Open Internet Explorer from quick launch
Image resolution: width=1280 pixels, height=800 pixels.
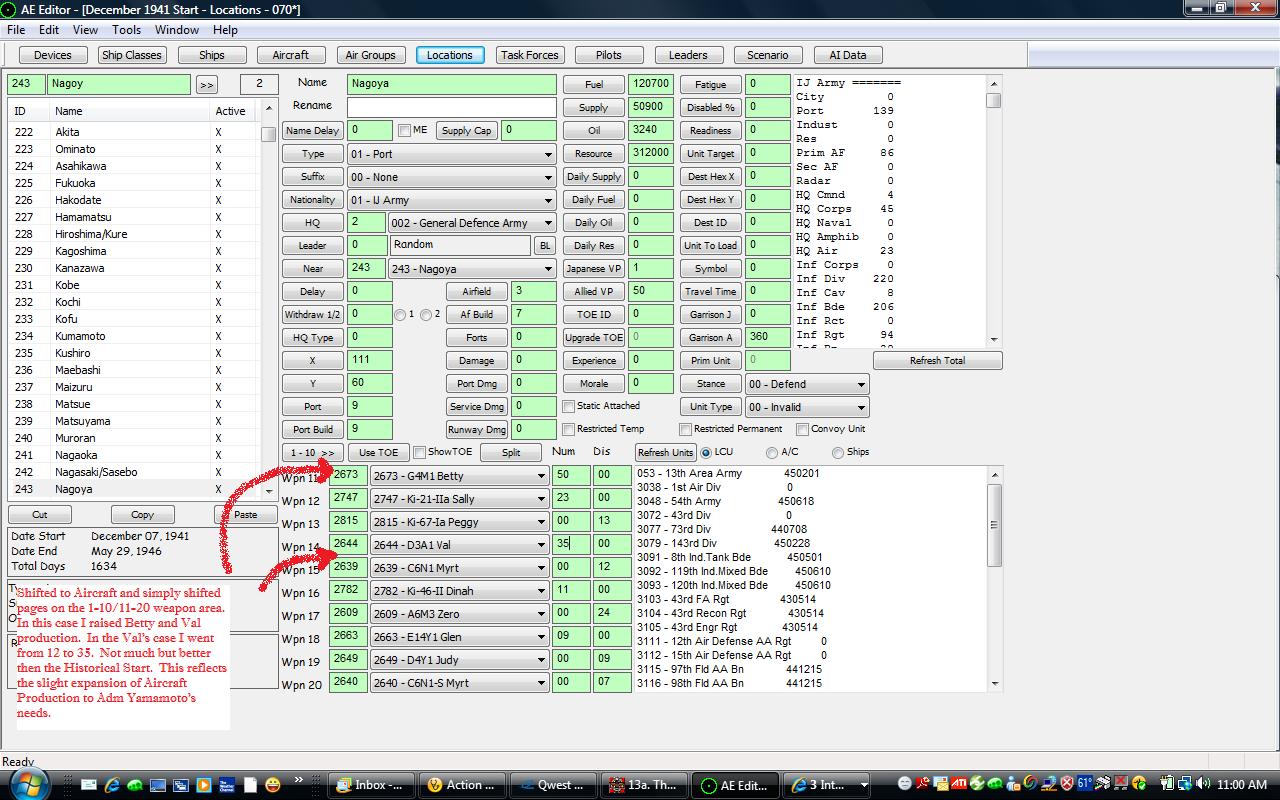click(112, 785)
